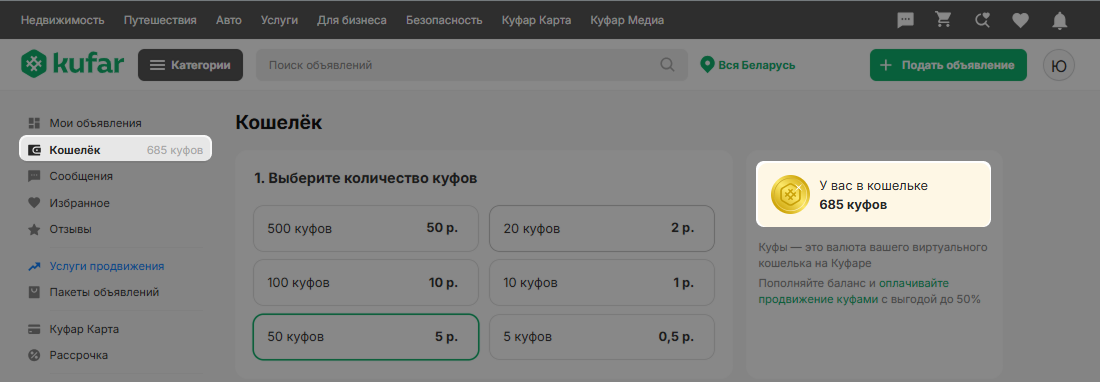Open the user avatar with letter Ю
Image resolution: width=1100 pixels, height=382 pixels.
point(1059,65)
